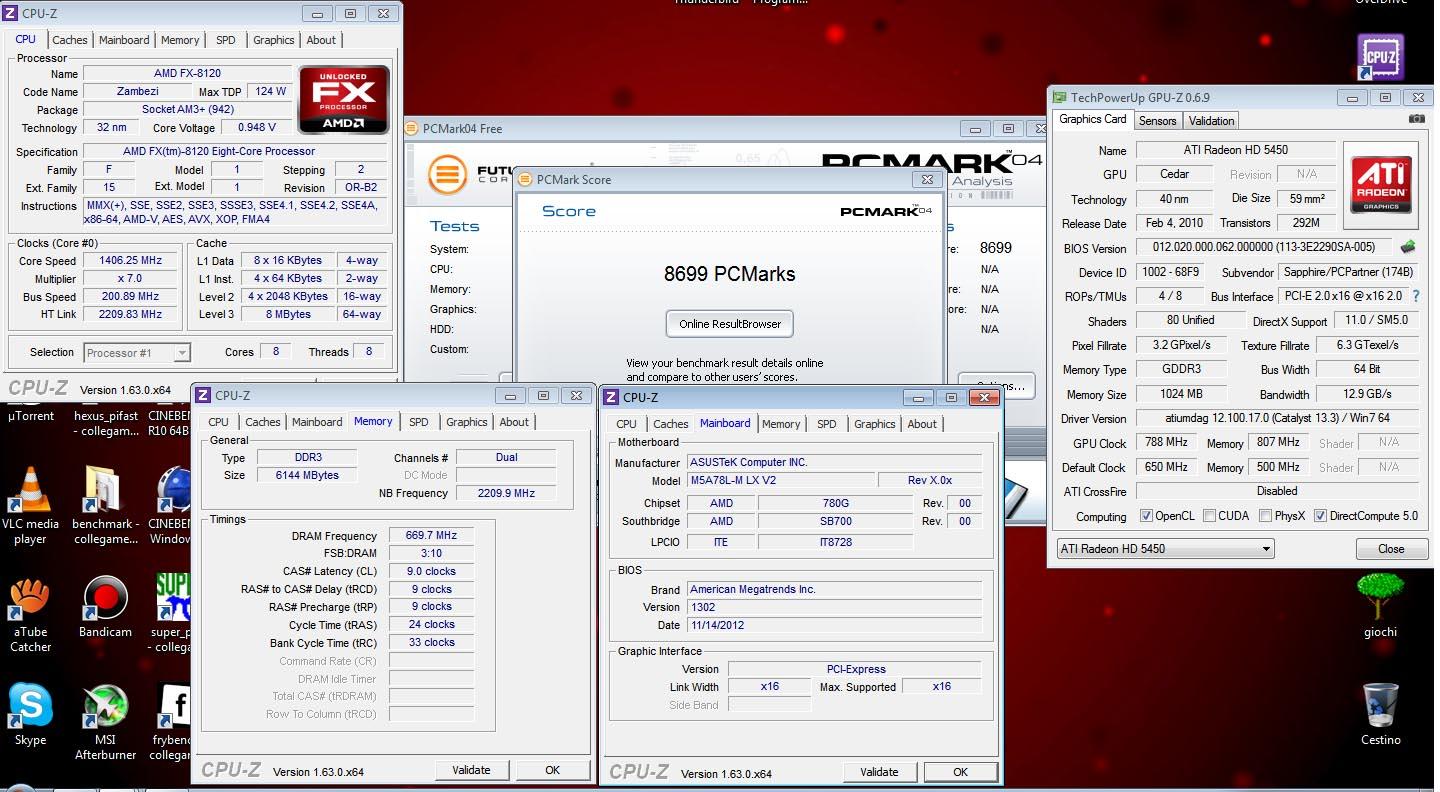Click the 8699 PCMarks score text
The image size is (1440, 792).
730,274
